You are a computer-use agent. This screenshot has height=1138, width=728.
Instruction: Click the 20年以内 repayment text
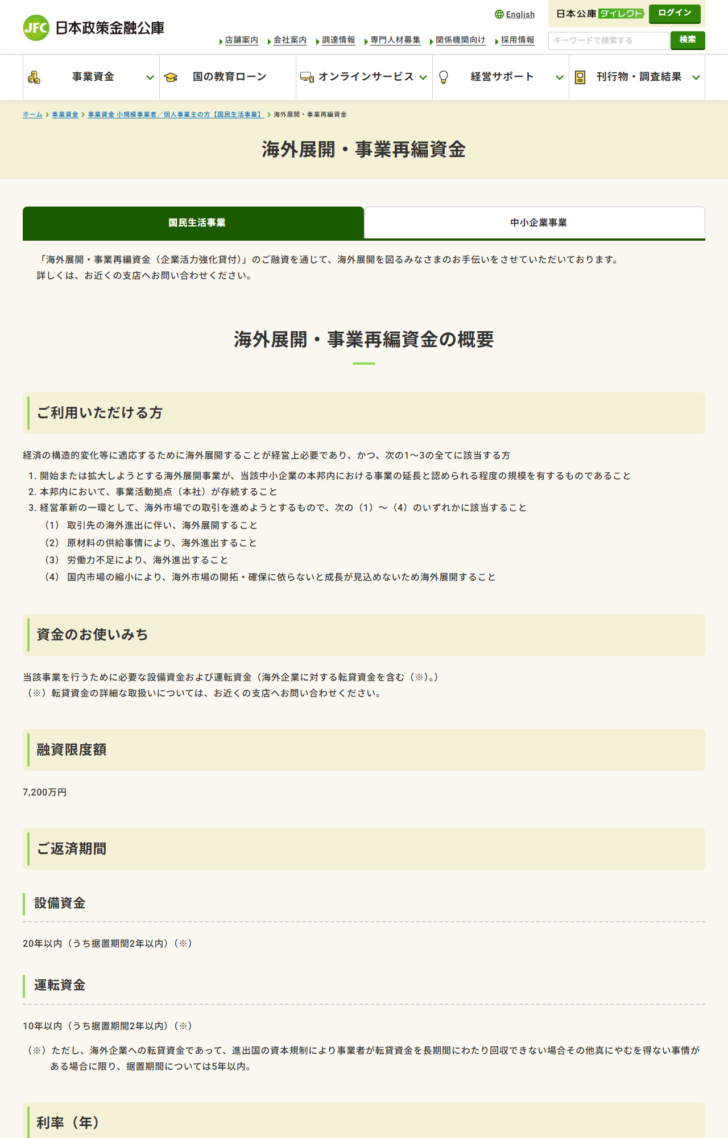click(x=107, y=943)
